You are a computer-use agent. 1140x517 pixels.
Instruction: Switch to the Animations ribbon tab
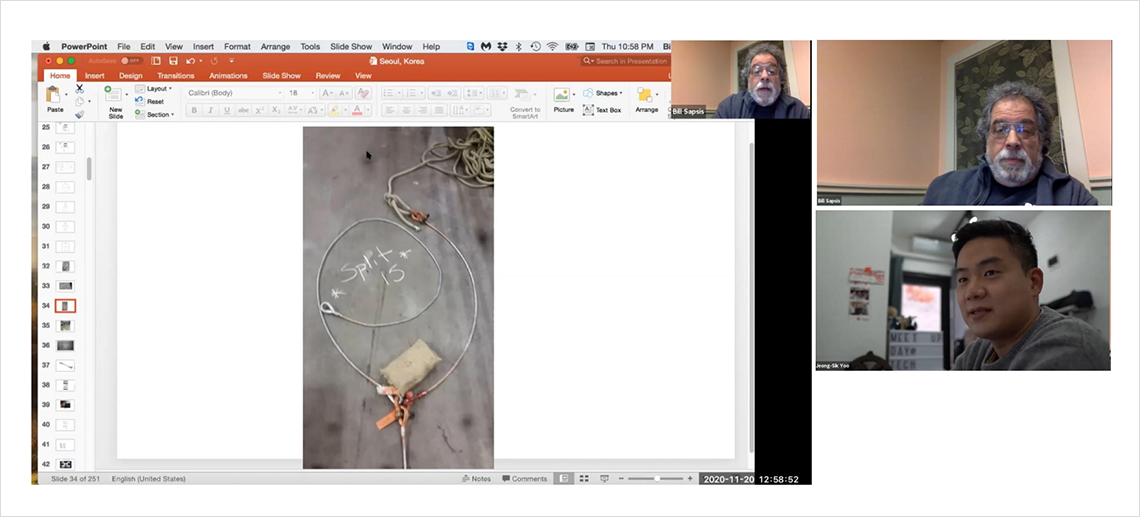coord(228,76)
